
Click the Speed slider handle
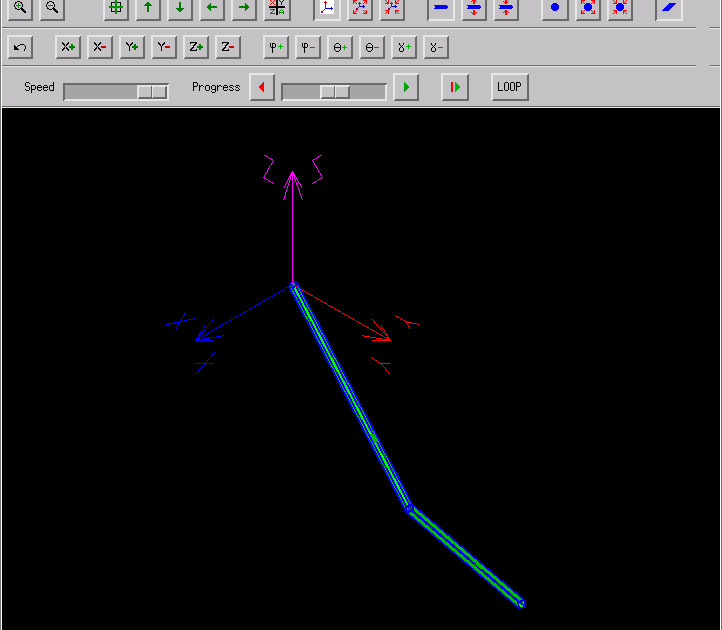152,92
